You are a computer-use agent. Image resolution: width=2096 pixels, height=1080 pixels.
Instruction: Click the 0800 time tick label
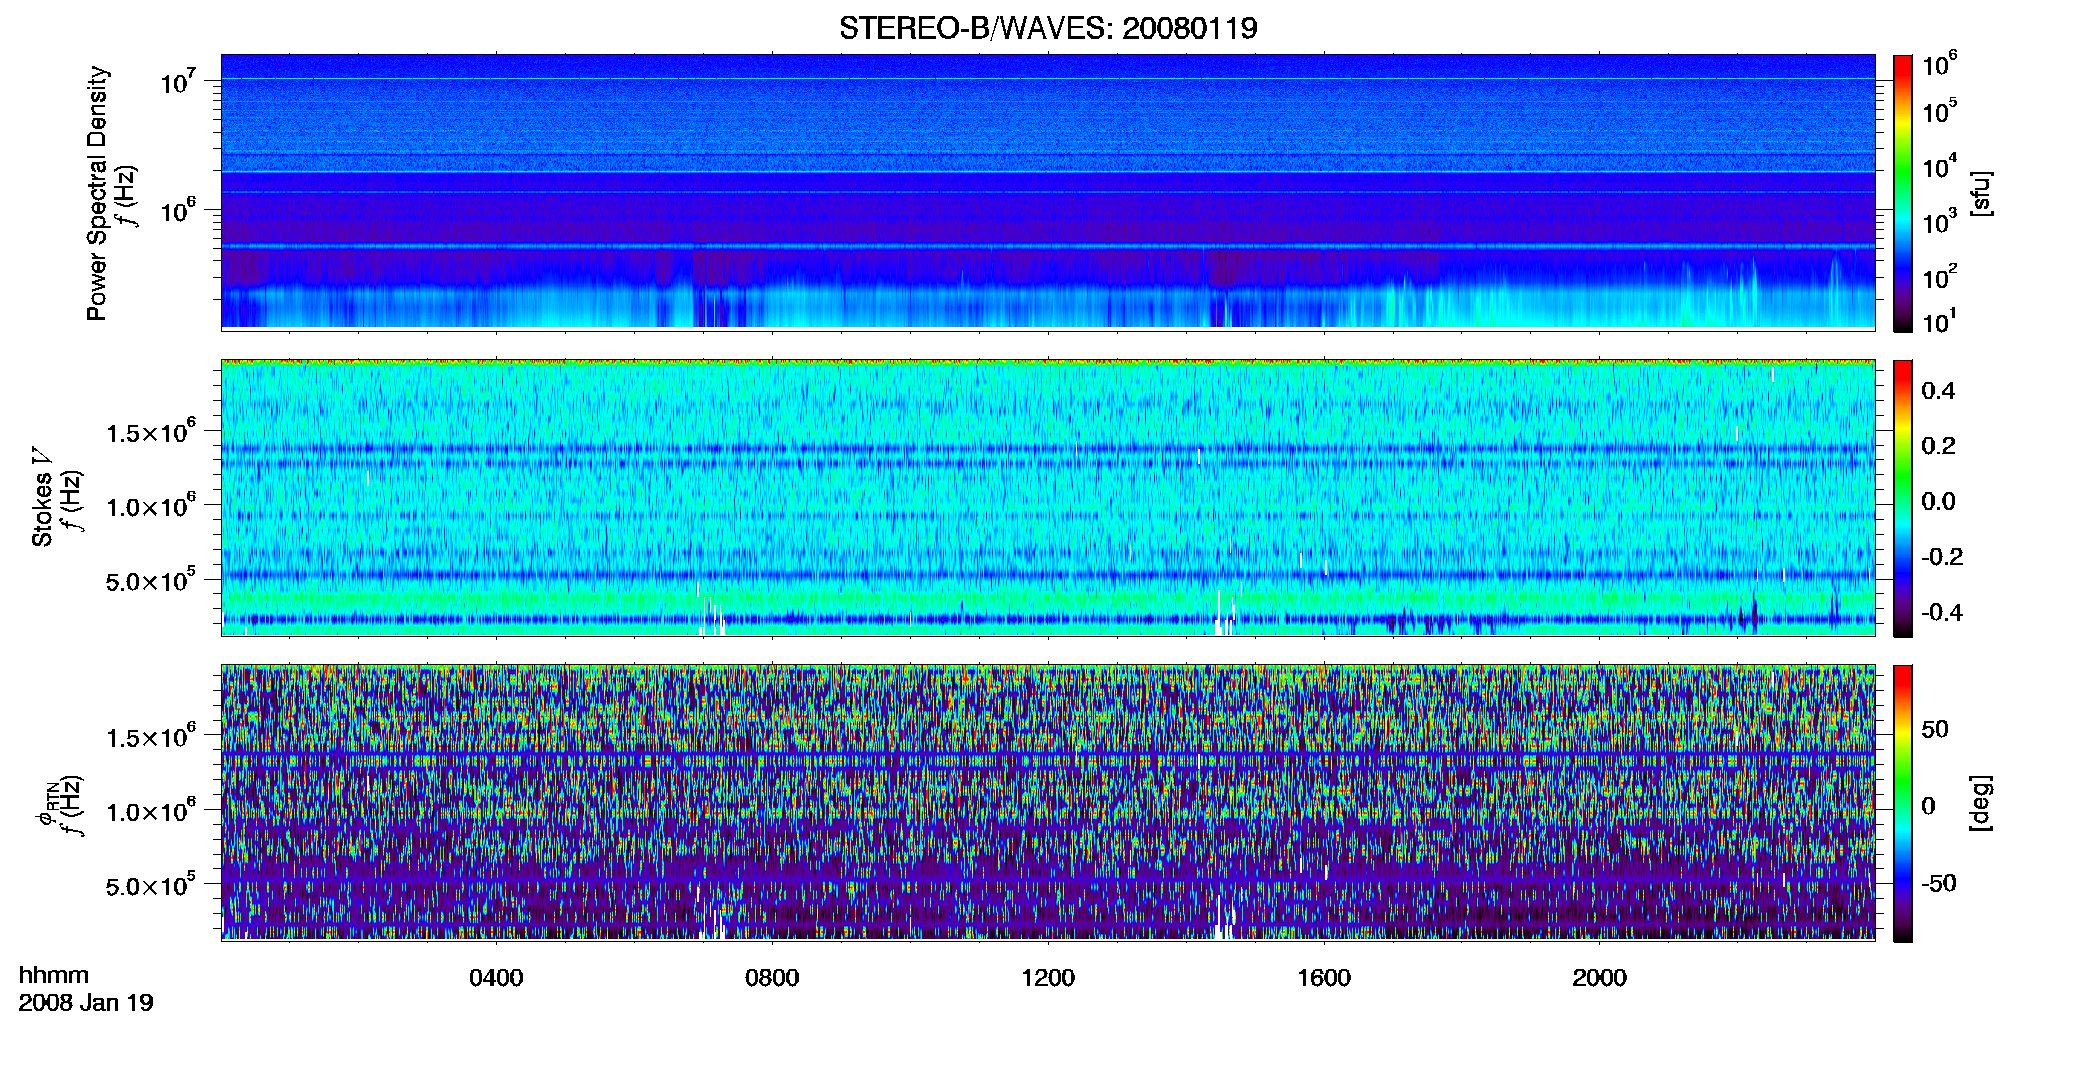pyautogui.click(x=772, y=978)
